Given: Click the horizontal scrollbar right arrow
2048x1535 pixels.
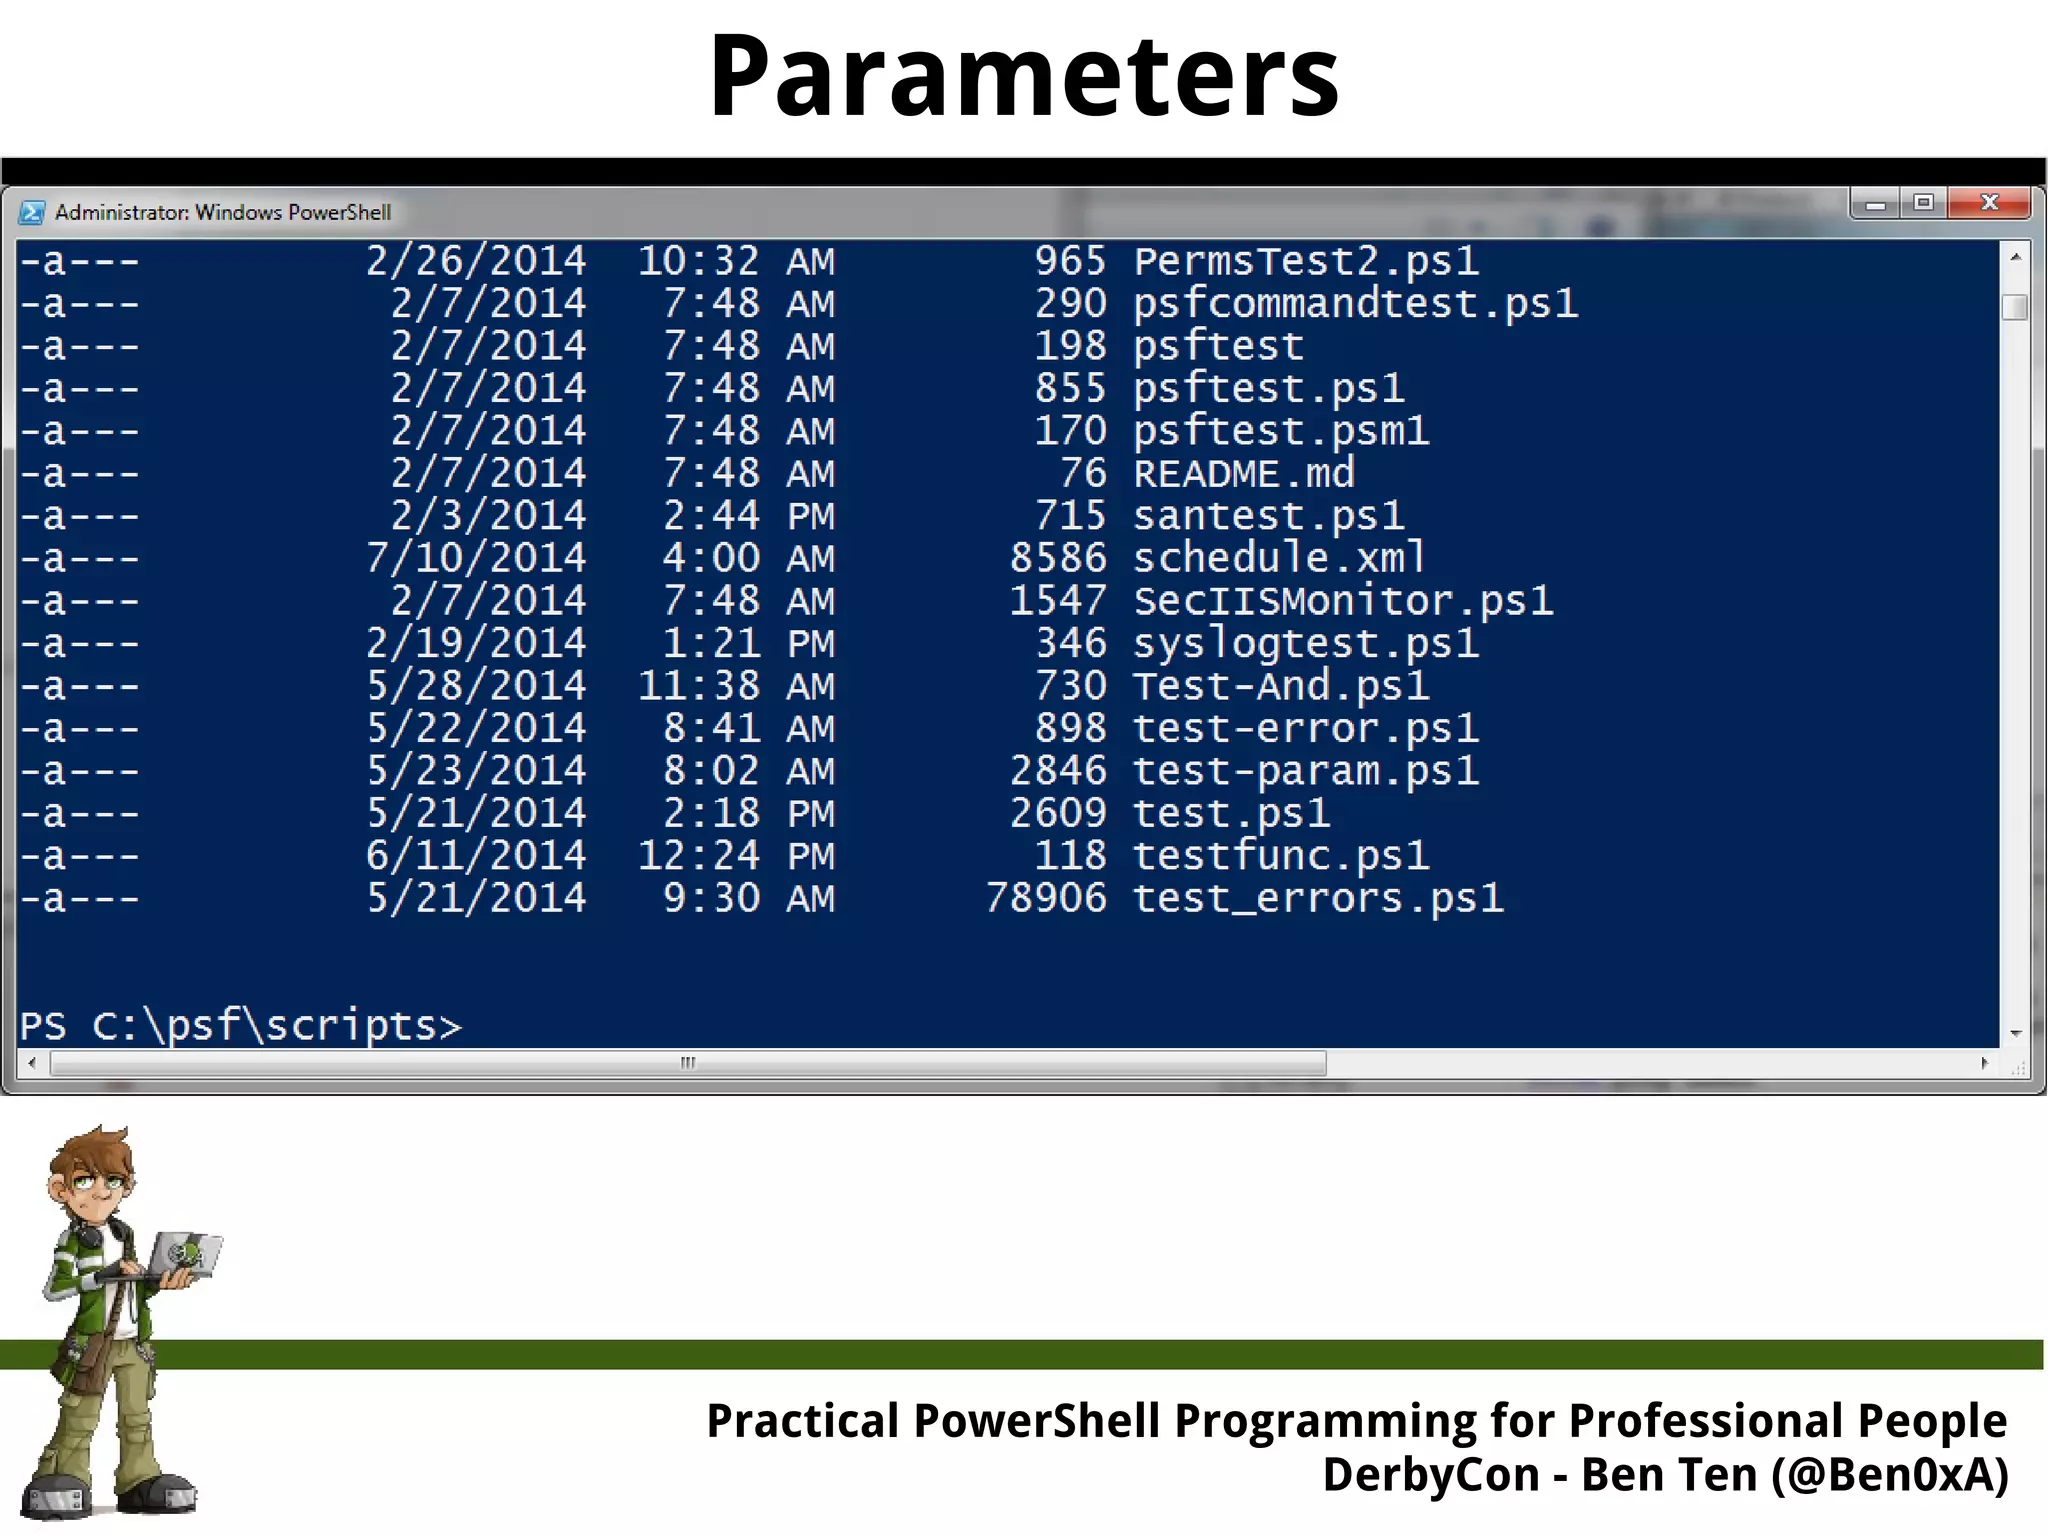Looking at the screenshot, I should [1985, 1063].
